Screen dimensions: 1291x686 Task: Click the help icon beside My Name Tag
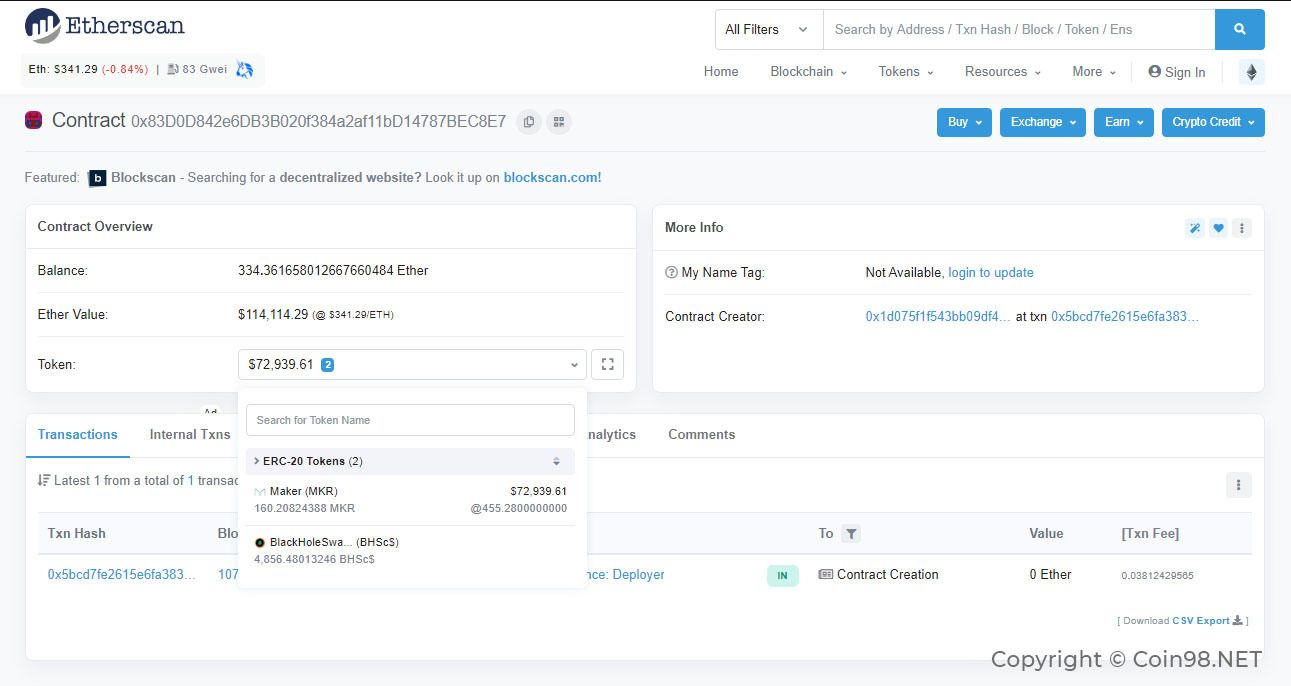[672, 273]
